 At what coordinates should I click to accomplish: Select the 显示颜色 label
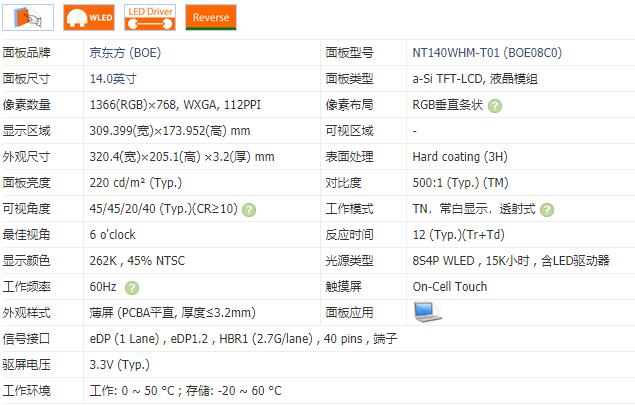(26, 260)
